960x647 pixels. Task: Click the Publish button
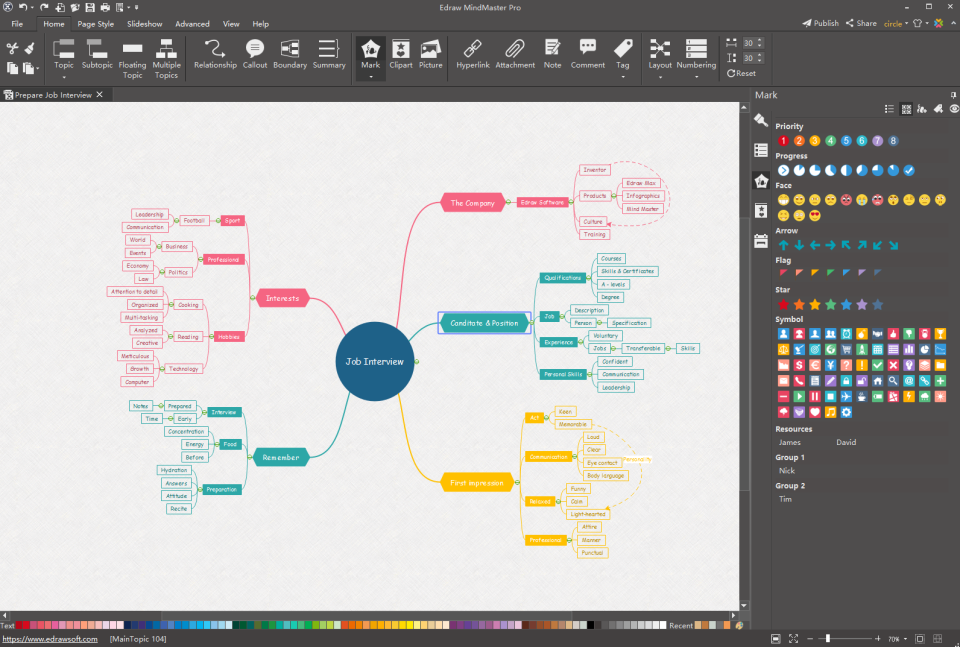coord(820,23)
